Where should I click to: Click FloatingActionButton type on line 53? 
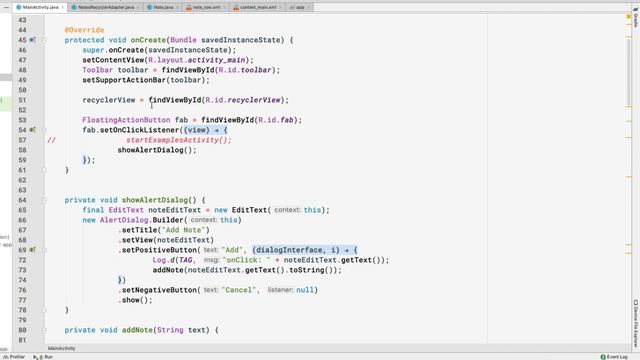pyautogui.click(x=126, y=120)
